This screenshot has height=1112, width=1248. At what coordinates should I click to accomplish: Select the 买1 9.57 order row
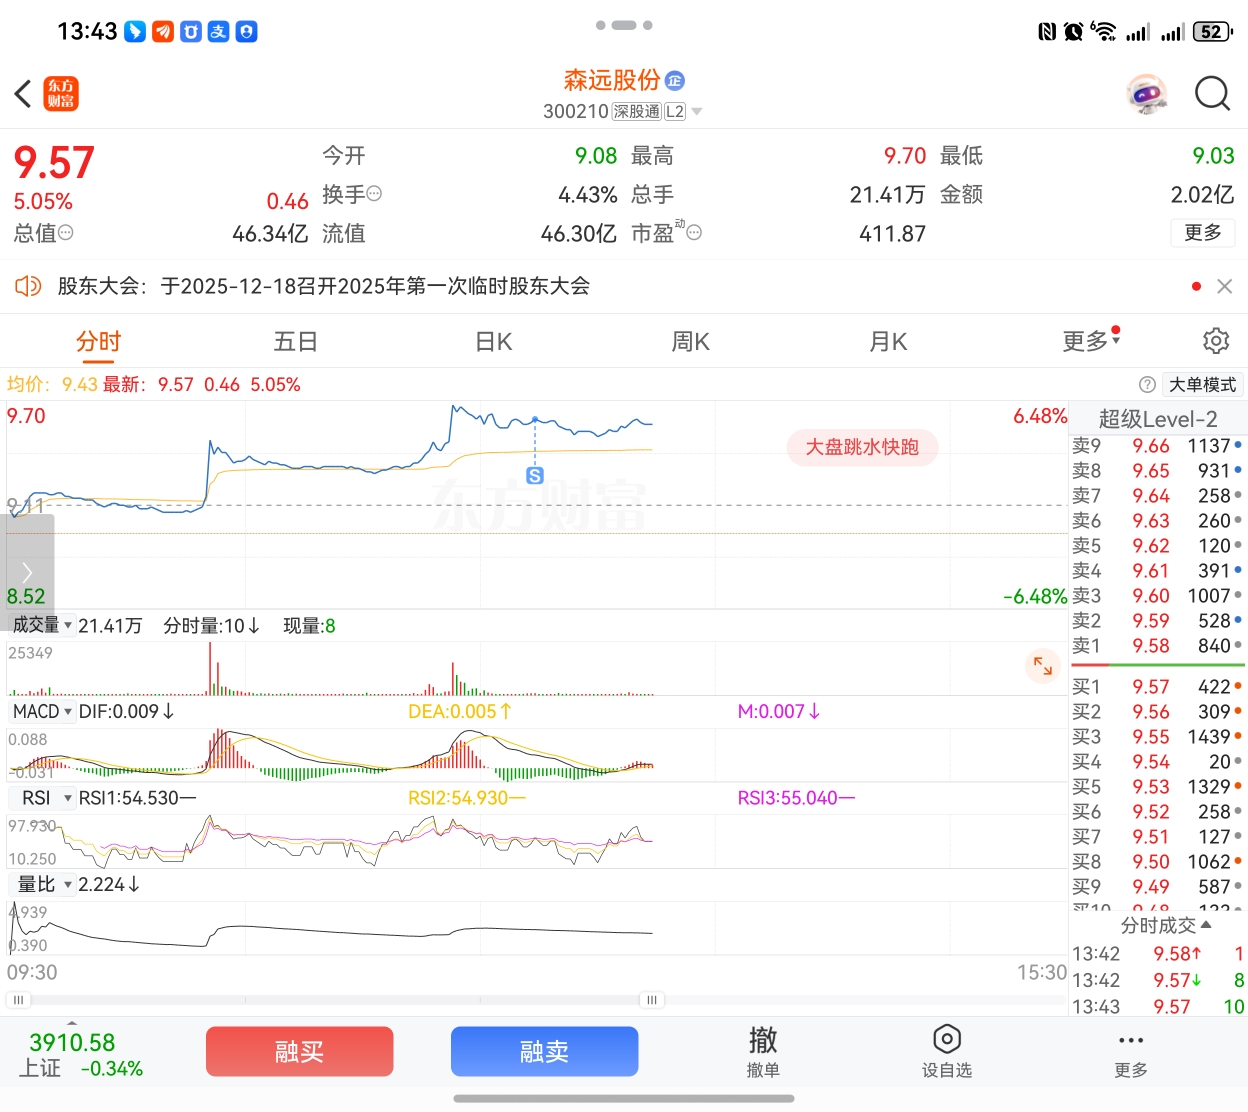click(x=1157, y=686)
